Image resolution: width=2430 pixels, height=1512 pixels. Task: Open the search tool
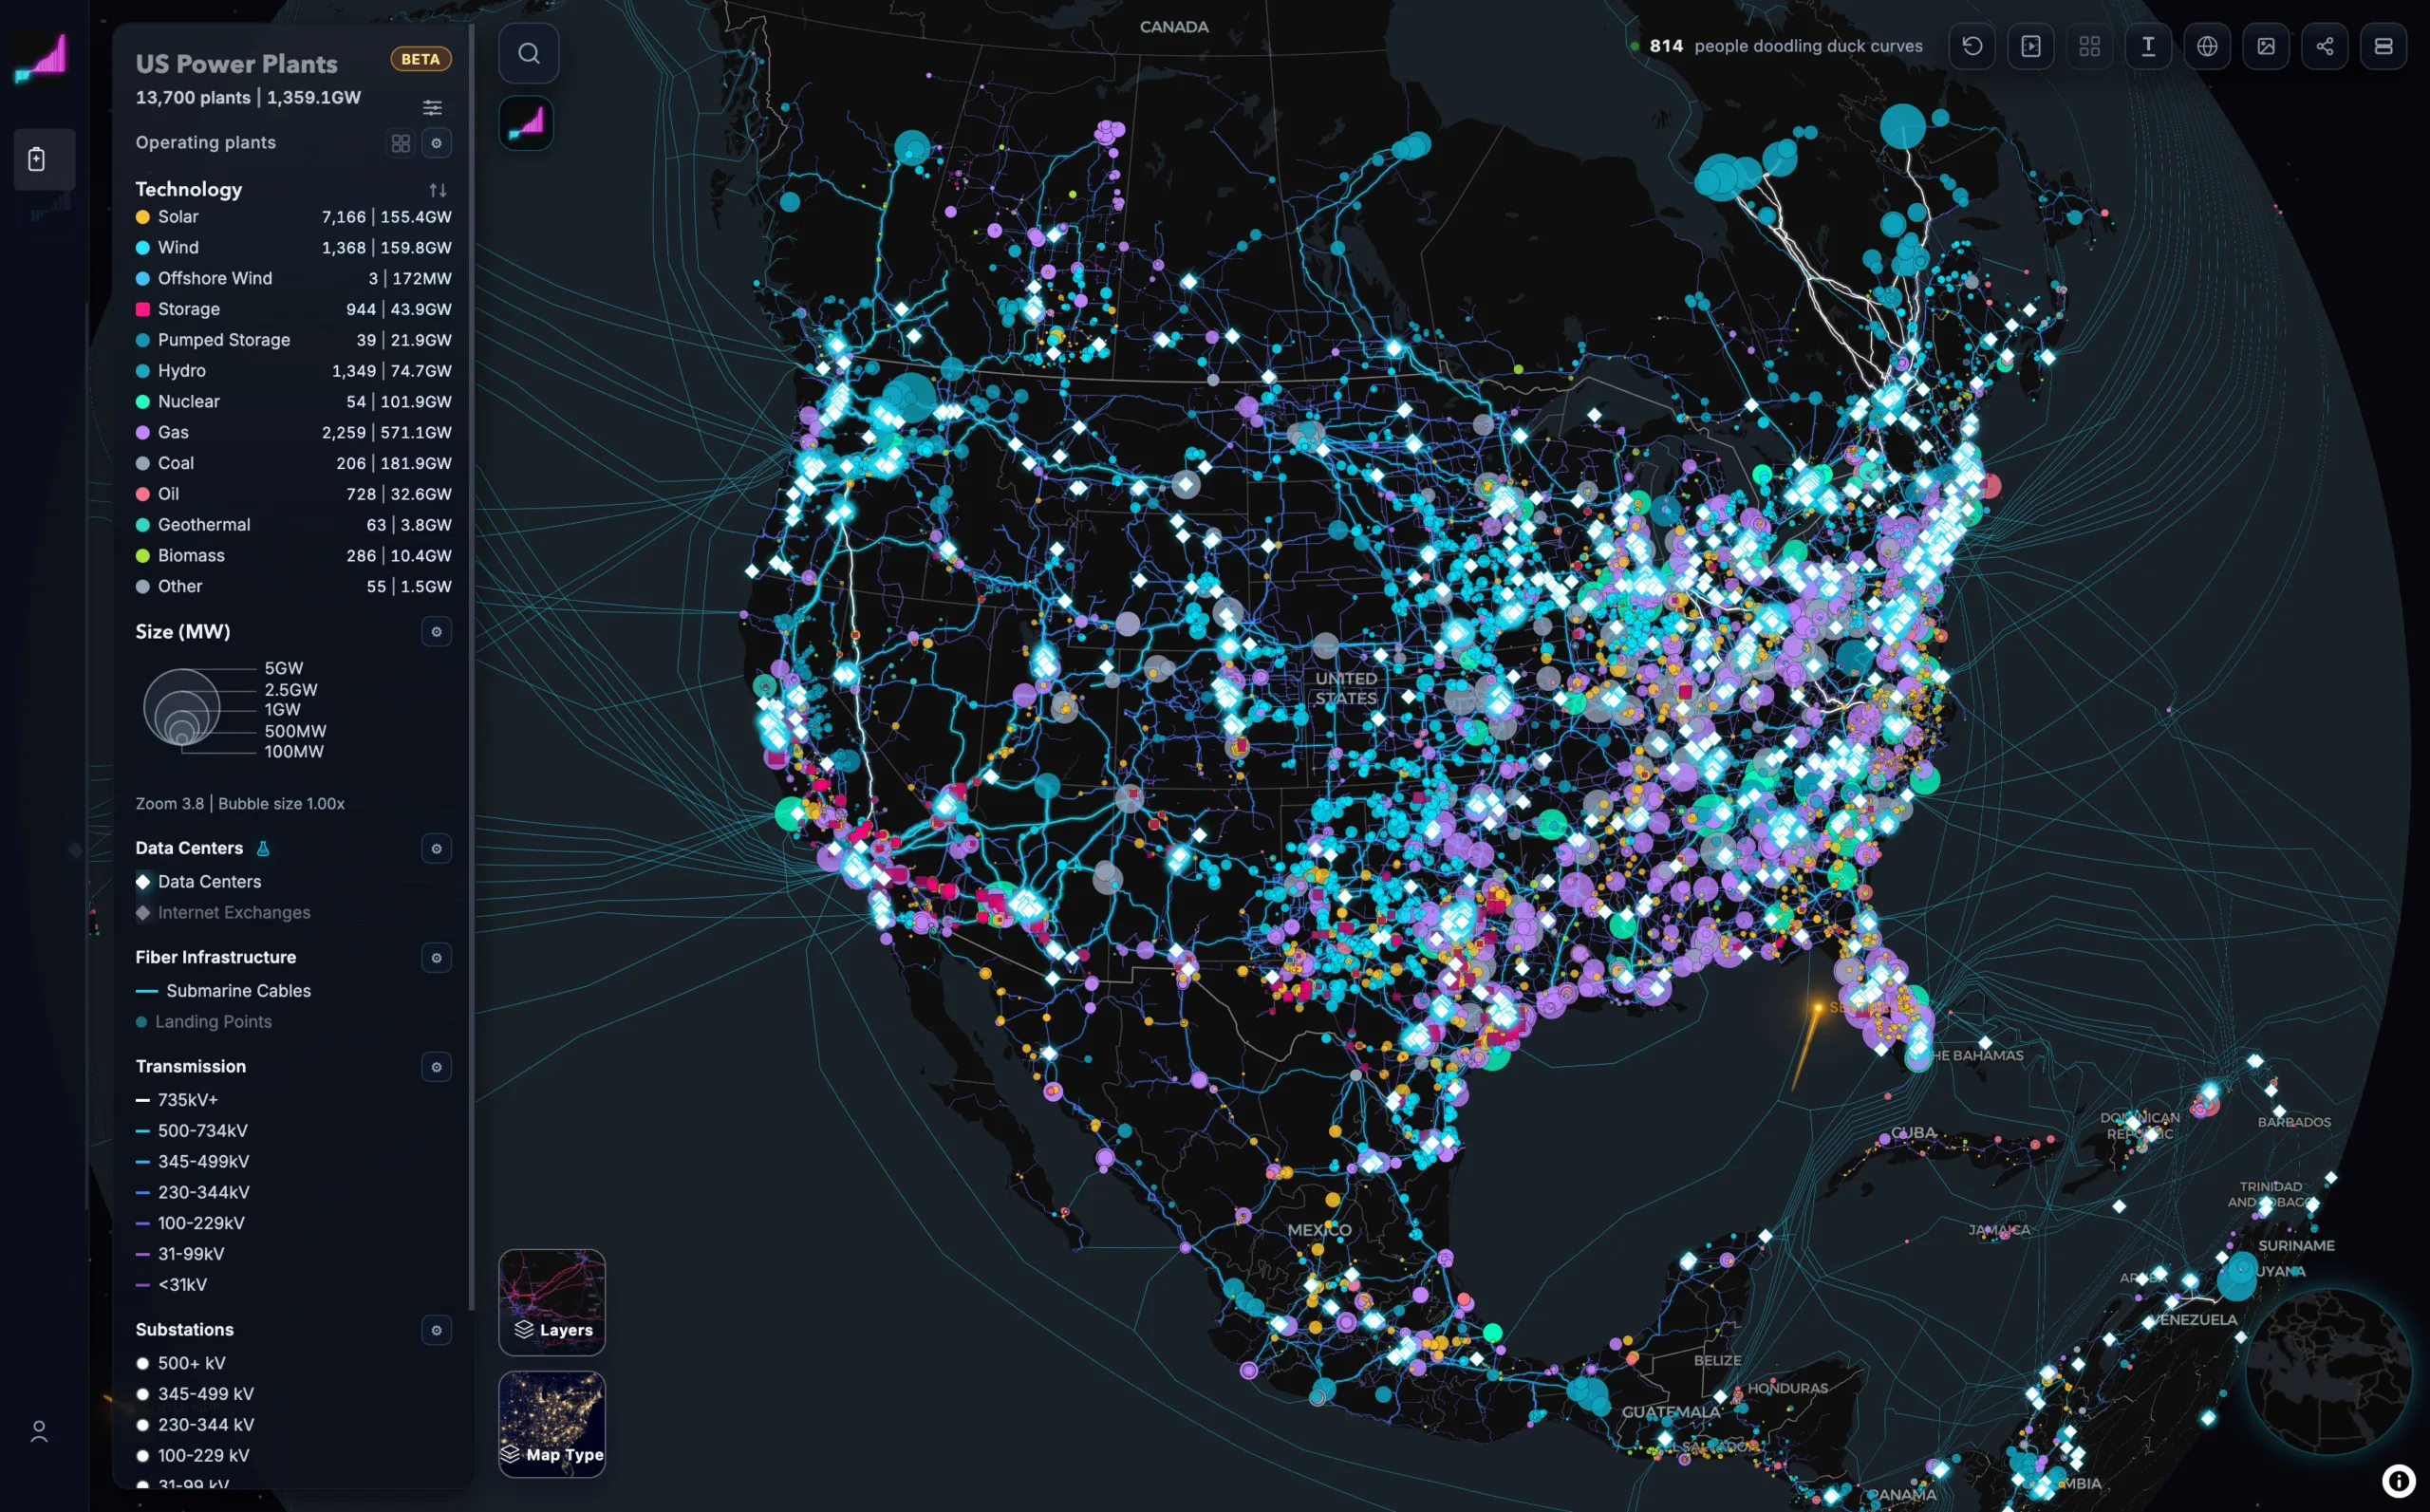pos(529,52)
